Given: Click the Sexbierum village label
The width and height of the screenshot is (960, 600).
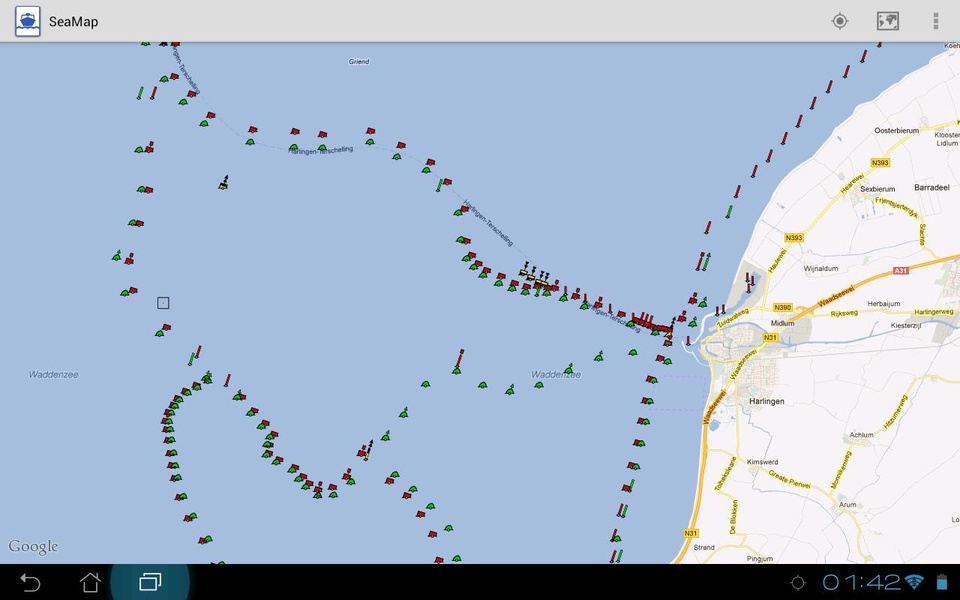Looking at the screenshot, I should (x=877, y=189).
